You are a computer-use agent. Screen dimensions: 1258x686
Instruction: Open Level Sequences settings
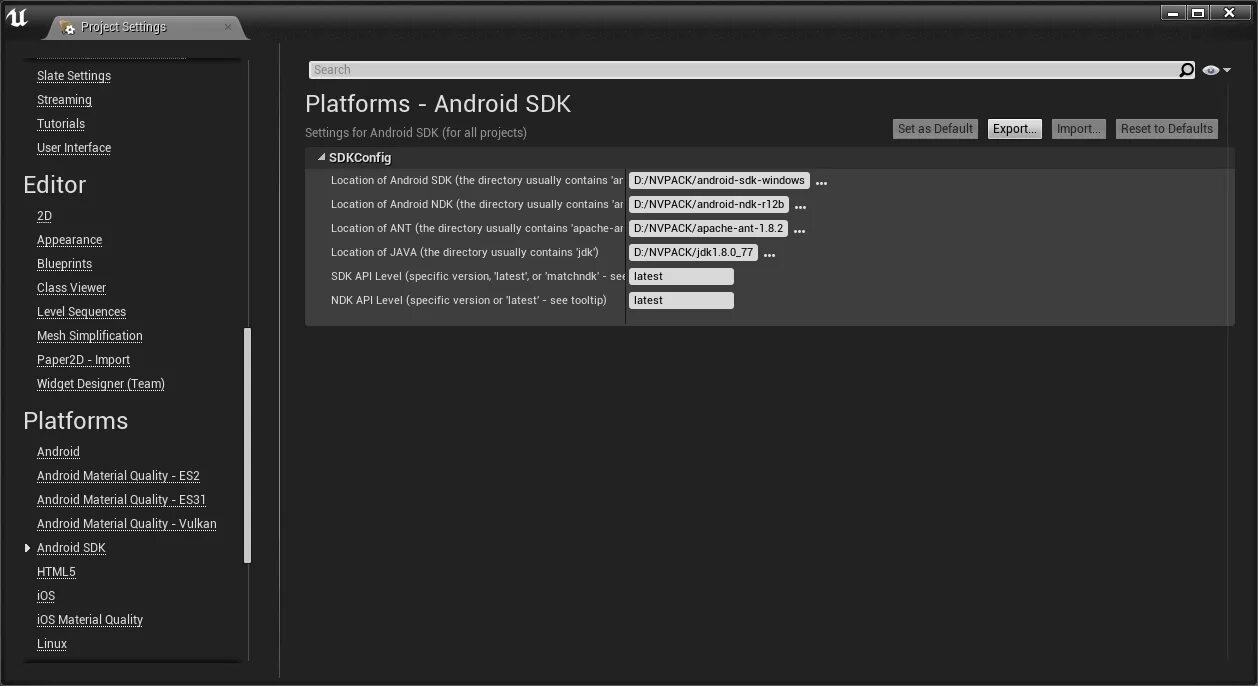pyautogui.click(x=81, y=312)
